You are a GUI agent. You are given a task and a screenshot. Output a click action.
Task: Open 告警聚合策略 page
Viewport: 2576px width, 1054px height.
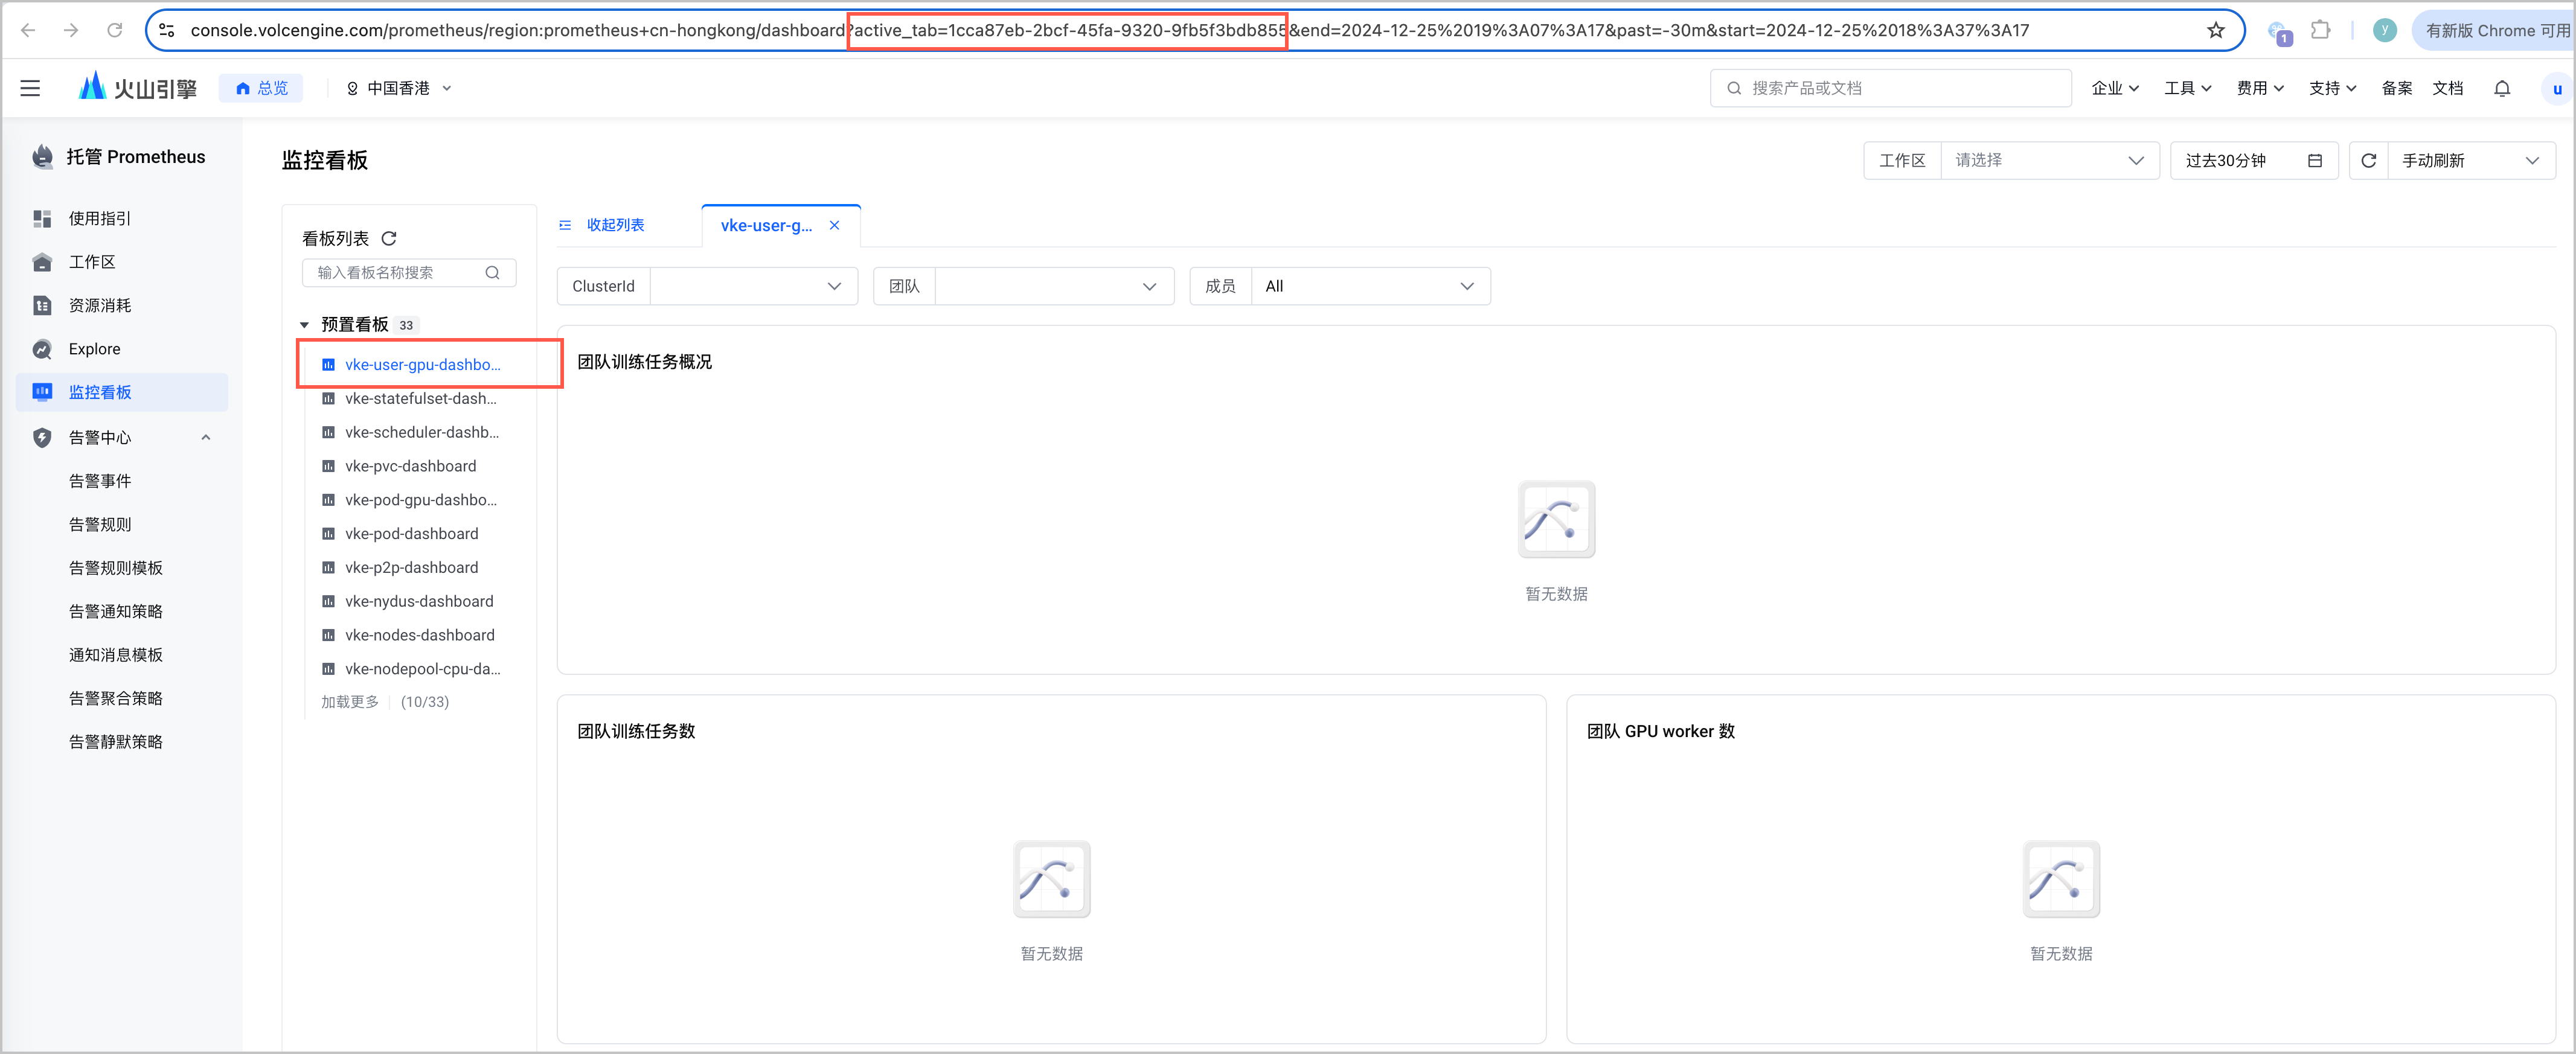click(x=115, y=698)
